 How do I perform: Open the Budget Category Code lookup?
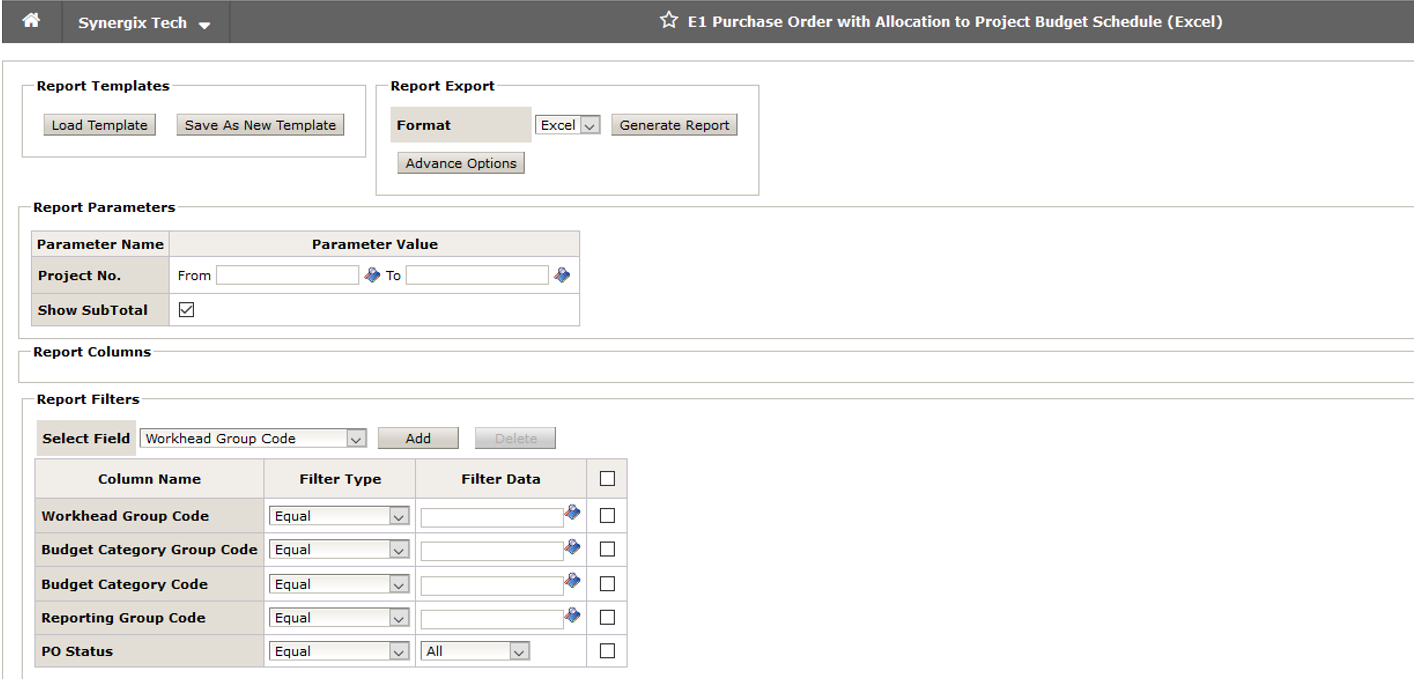pos(572,581)
